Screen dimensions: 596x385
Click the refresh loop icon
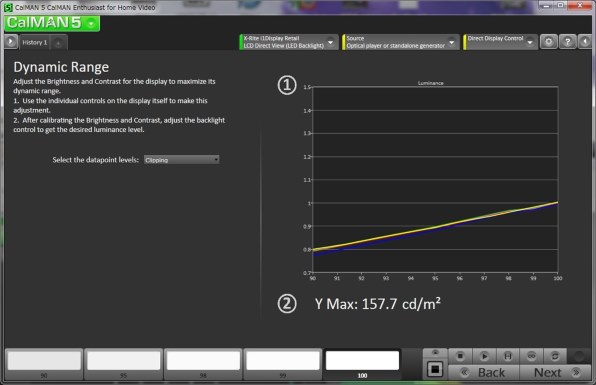[x=555, y=356]
